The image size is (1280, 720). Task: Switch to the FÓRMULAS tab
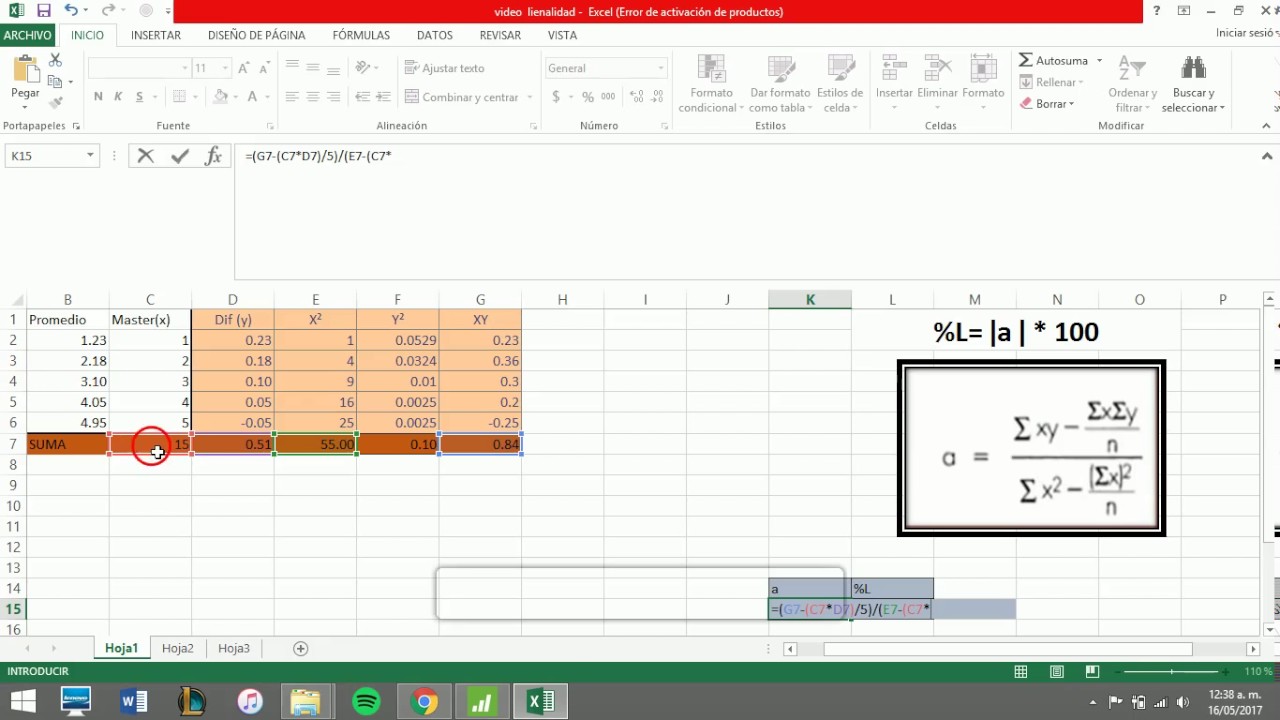tap(361, 35)
